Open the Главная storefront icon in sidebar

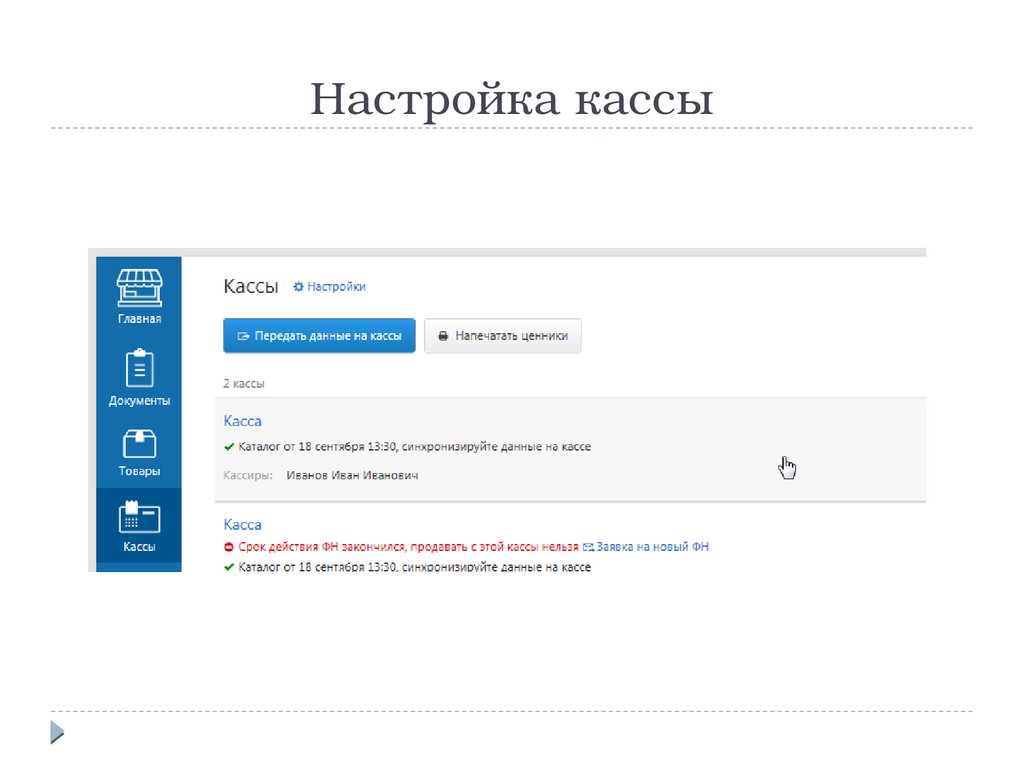tap(139, 288)
